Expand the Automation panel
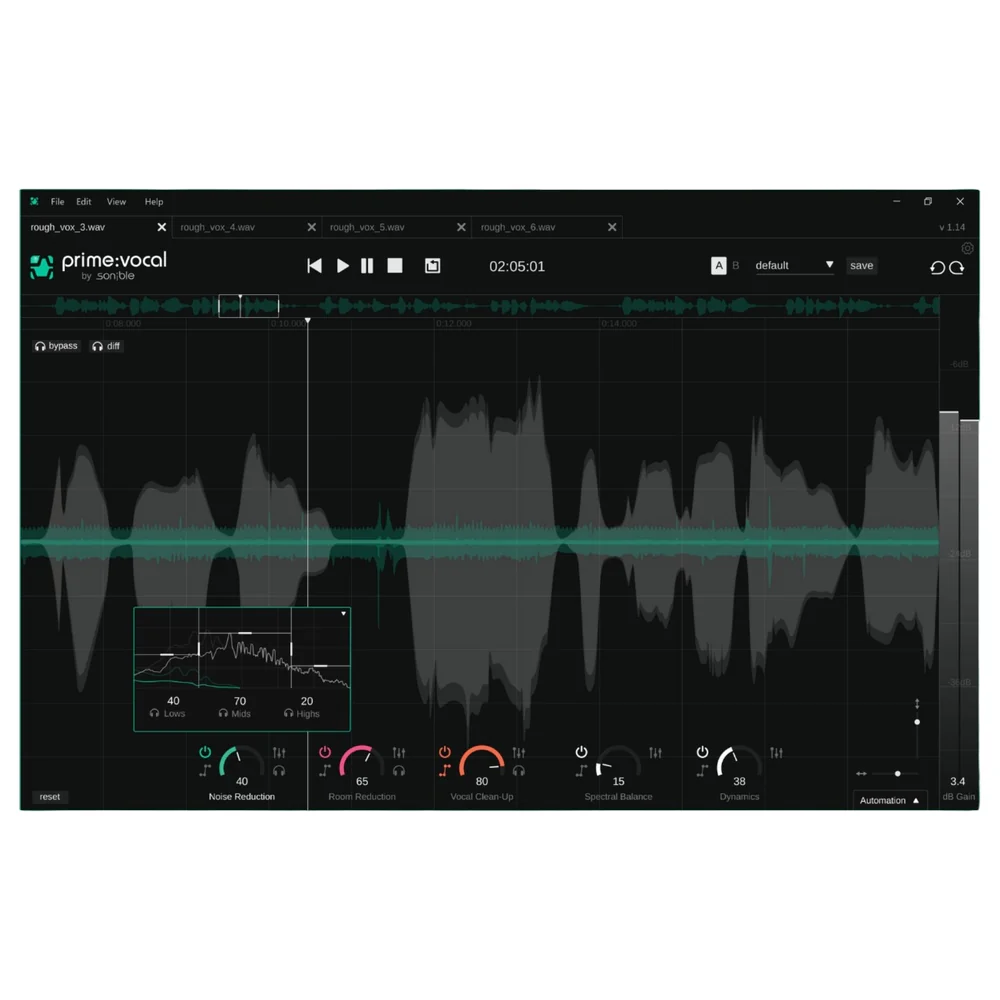The width and height of the screenshot is (1000, 1000). (x=890, y=800)
